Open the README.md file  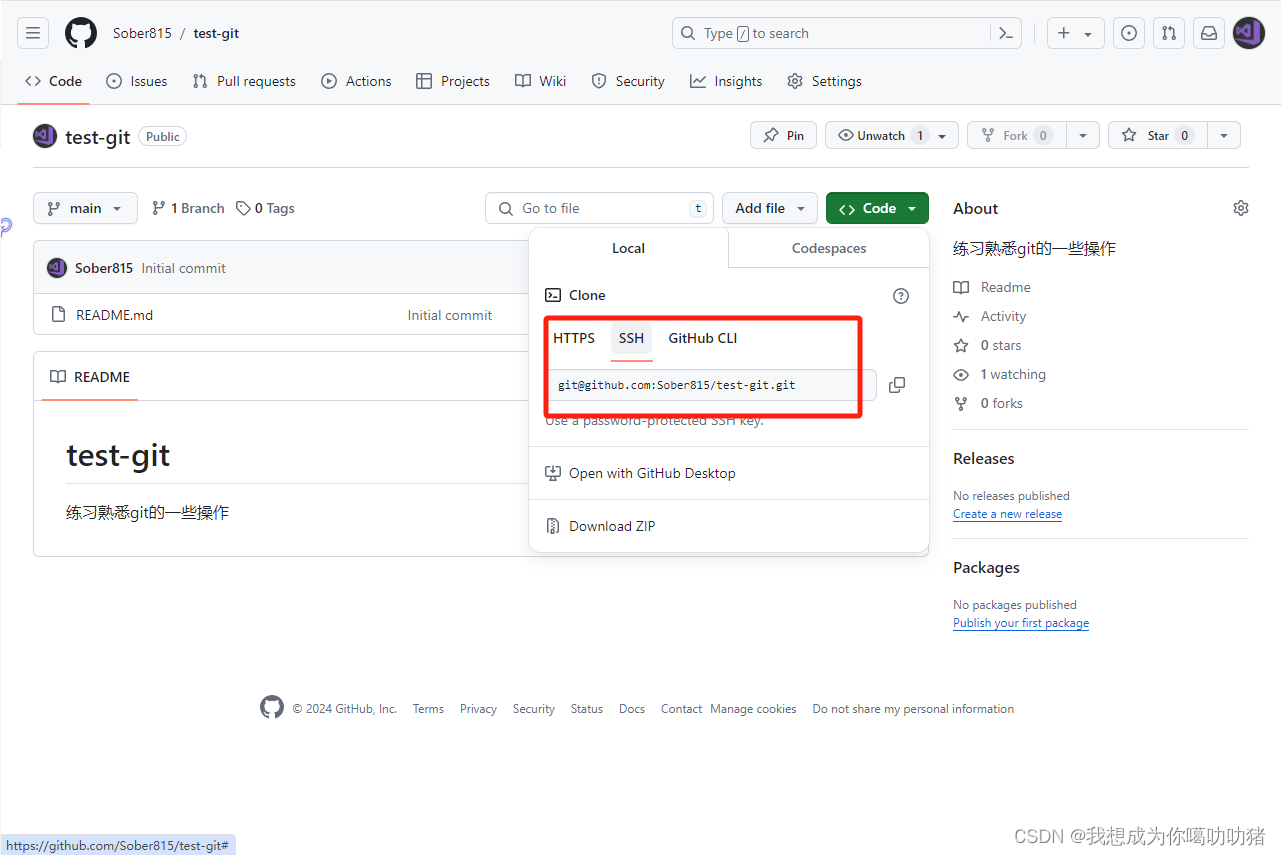pos(115,315)
